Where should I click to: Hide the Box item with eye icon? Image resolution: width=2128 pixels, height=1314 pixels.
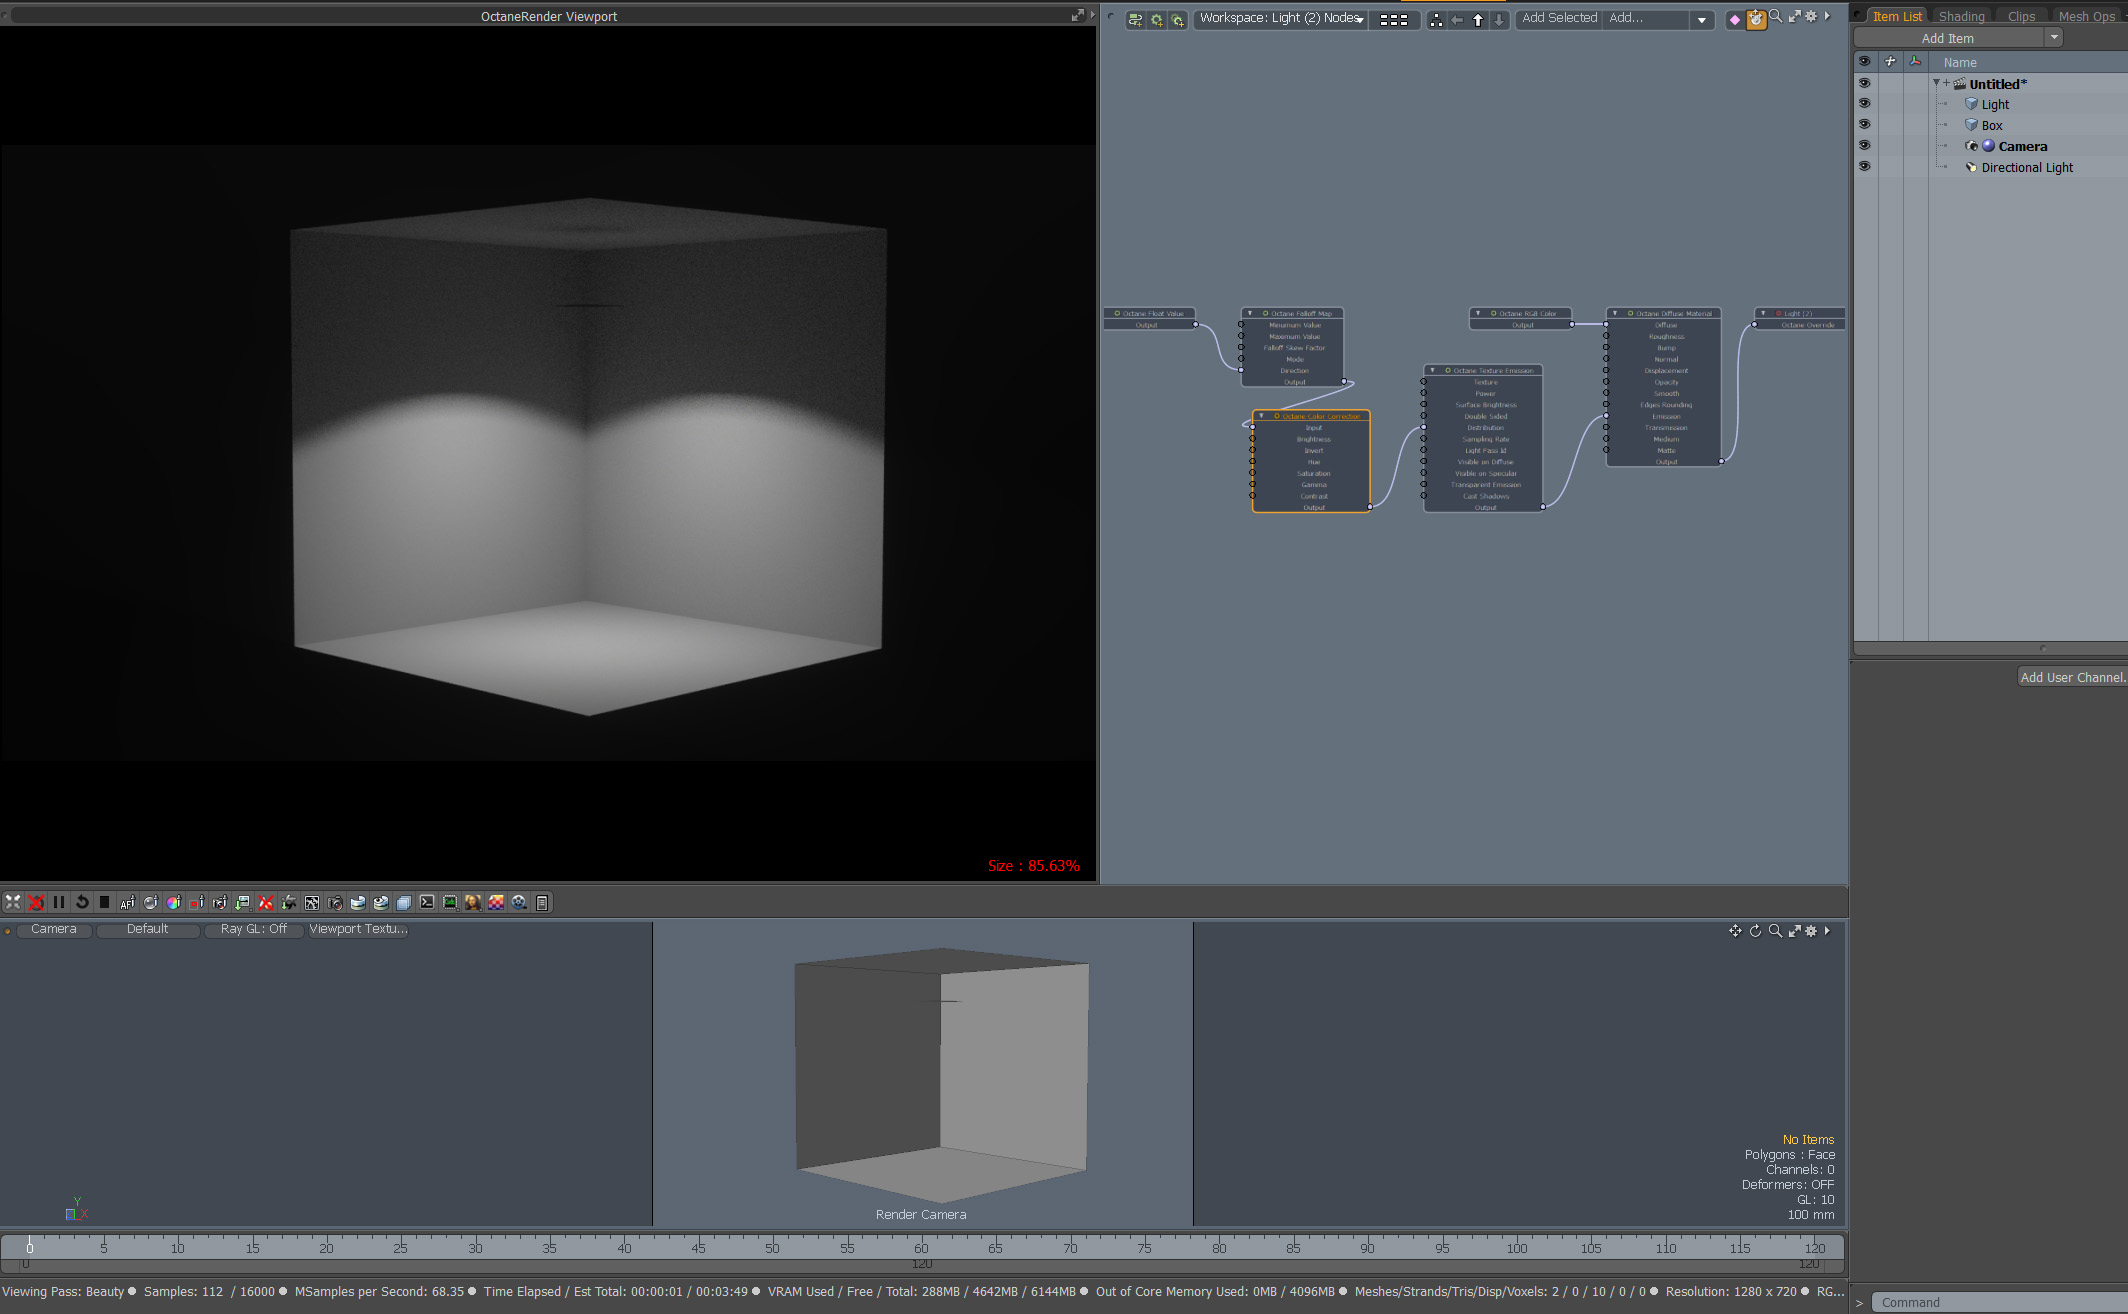tap(1864, 125)
